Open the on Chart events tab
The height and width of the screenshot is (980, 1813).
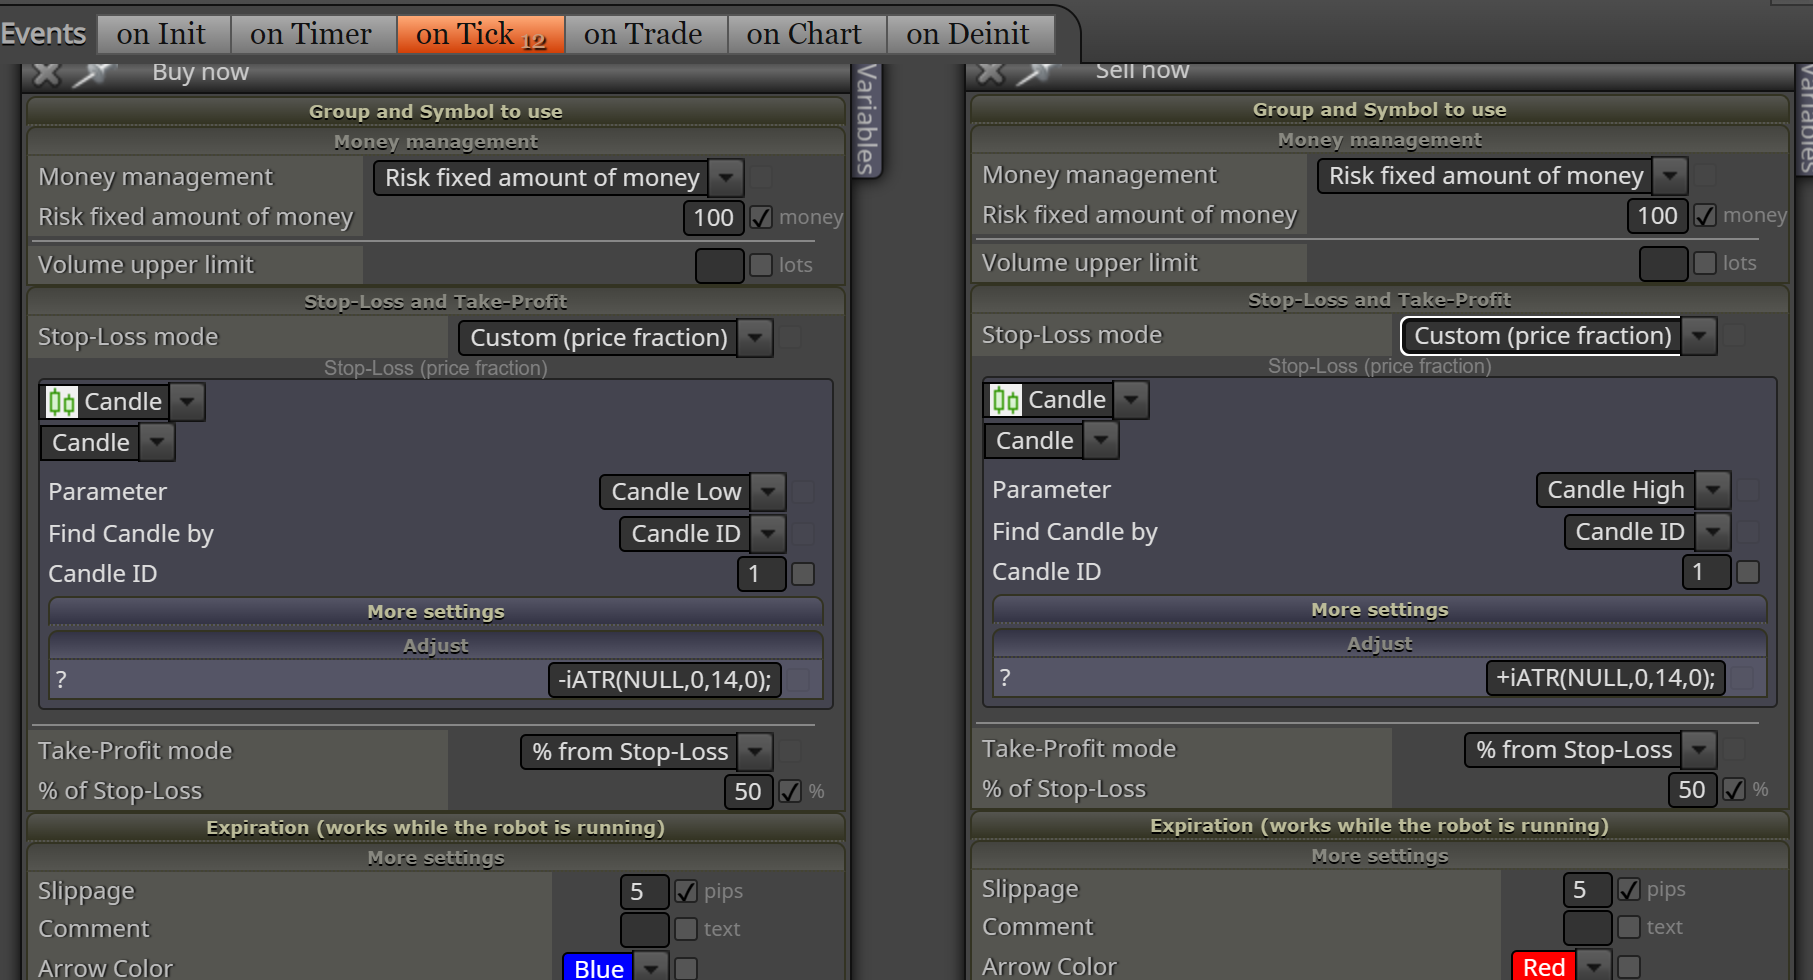pyautogui.click(x=804, y=34)
